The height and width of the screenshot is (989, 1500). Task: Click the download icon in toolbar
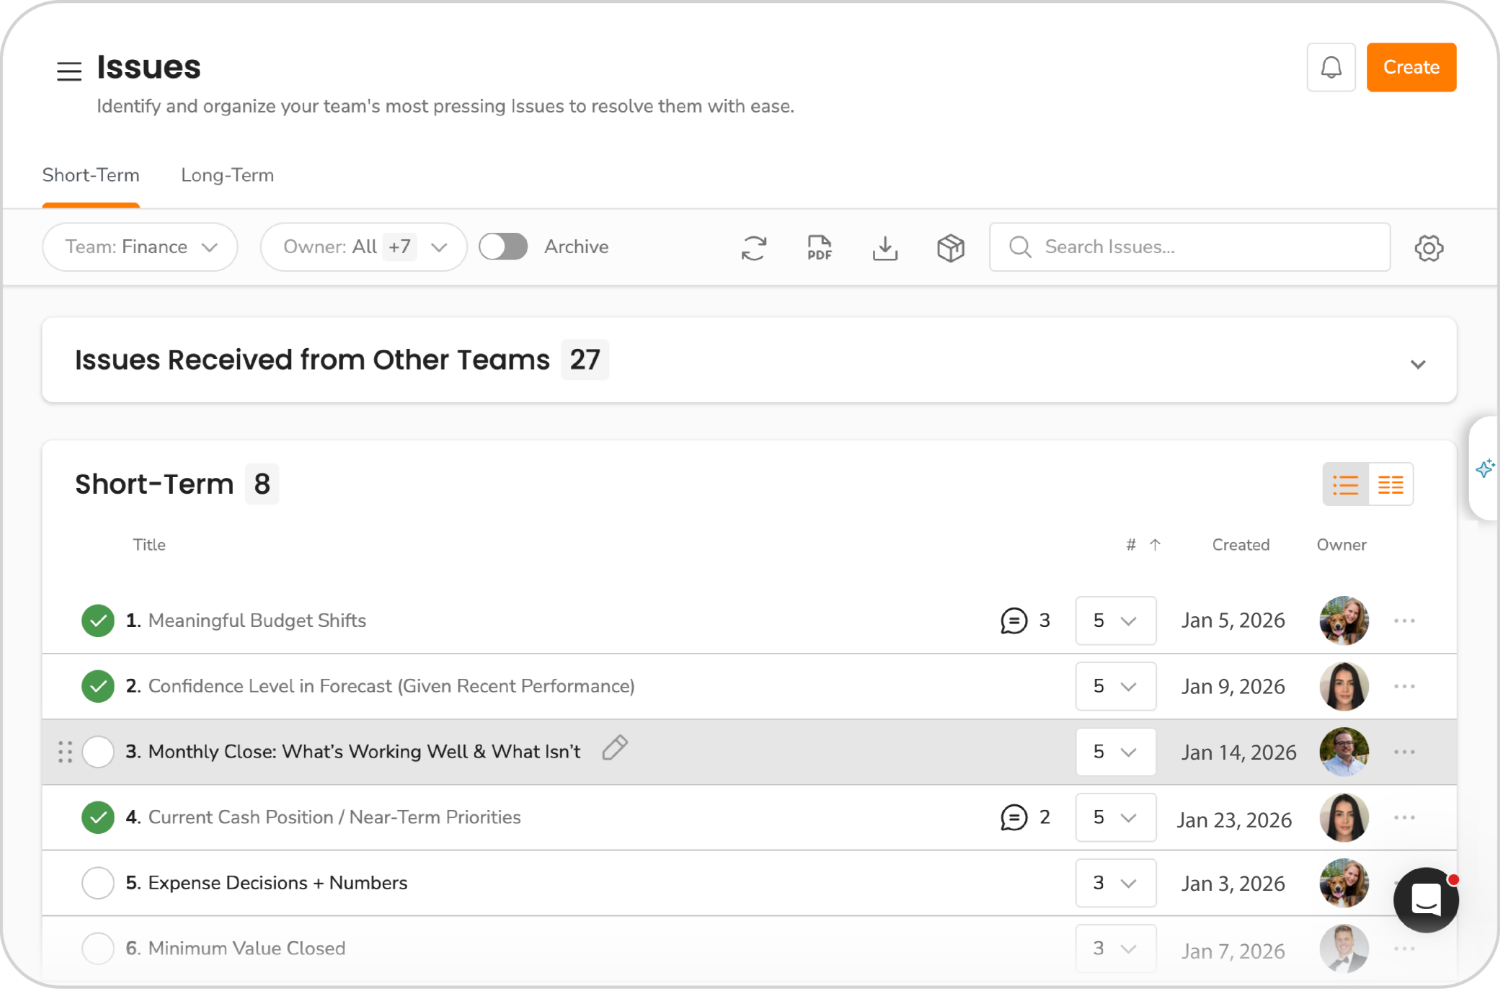pos(885,248)
